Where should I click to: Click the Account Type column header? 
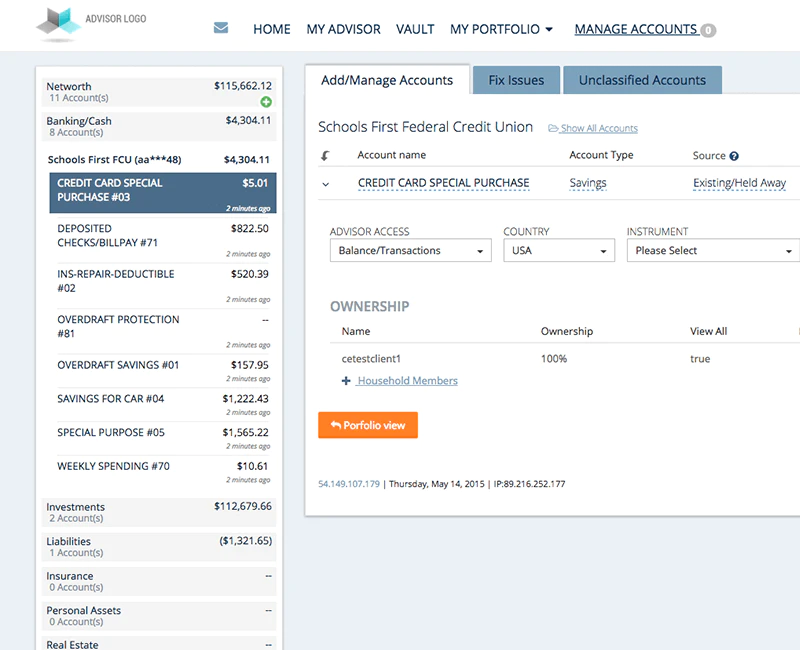(601, 155)
